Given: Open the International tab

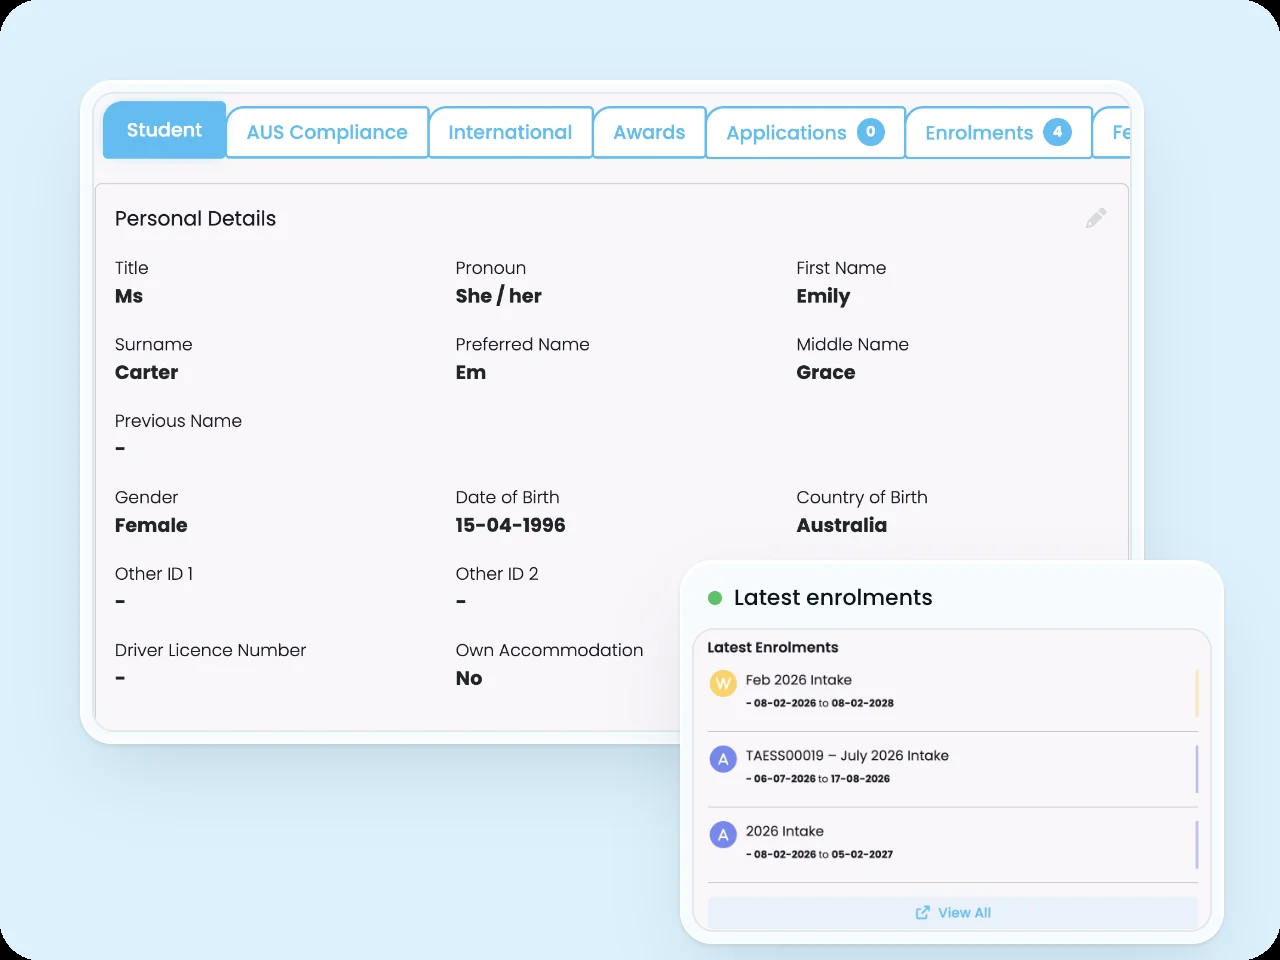Looking at the screenshot, I should (x=510, y=132).
